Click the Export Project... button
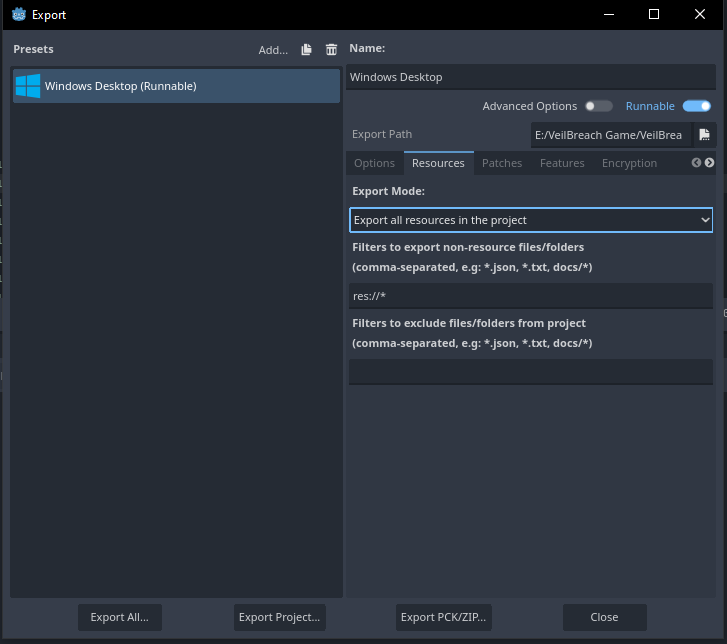Image resolution: width=727 pixels, height=644 pixels. [x=280, y=617]
